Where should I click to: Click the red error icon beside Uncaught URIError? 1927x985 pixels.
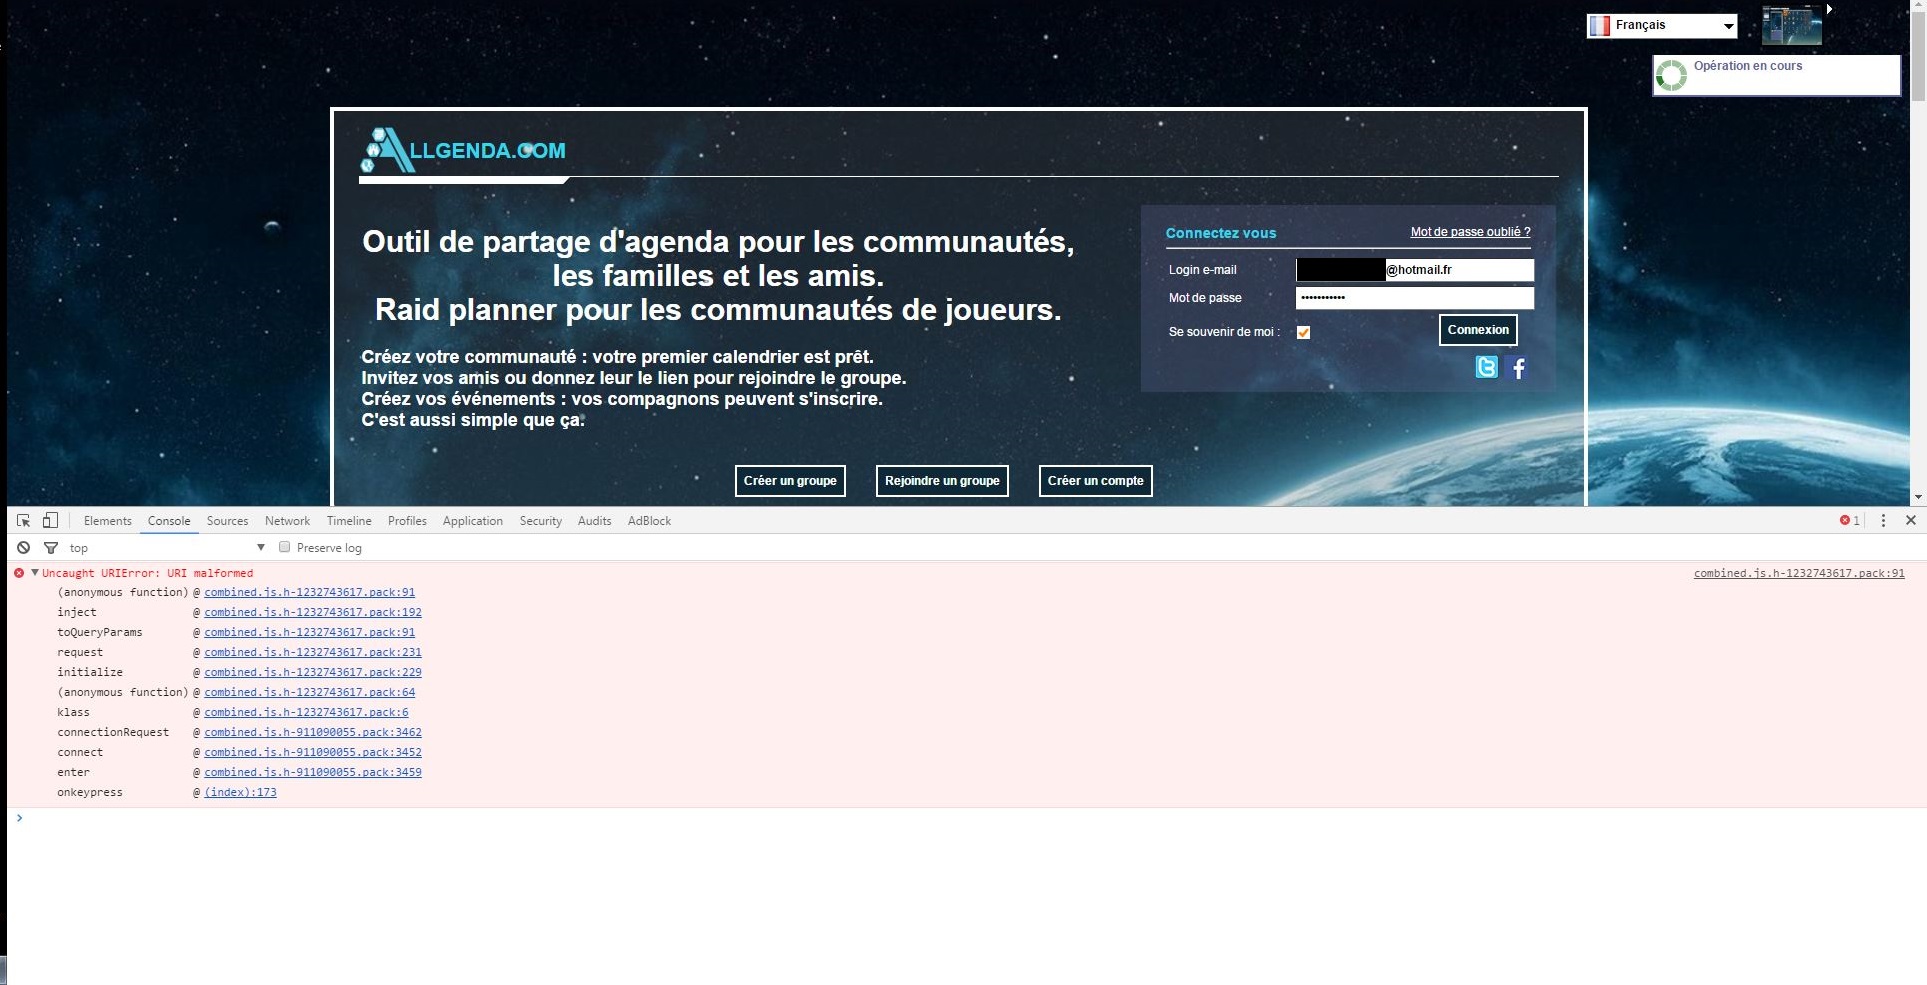19,573
